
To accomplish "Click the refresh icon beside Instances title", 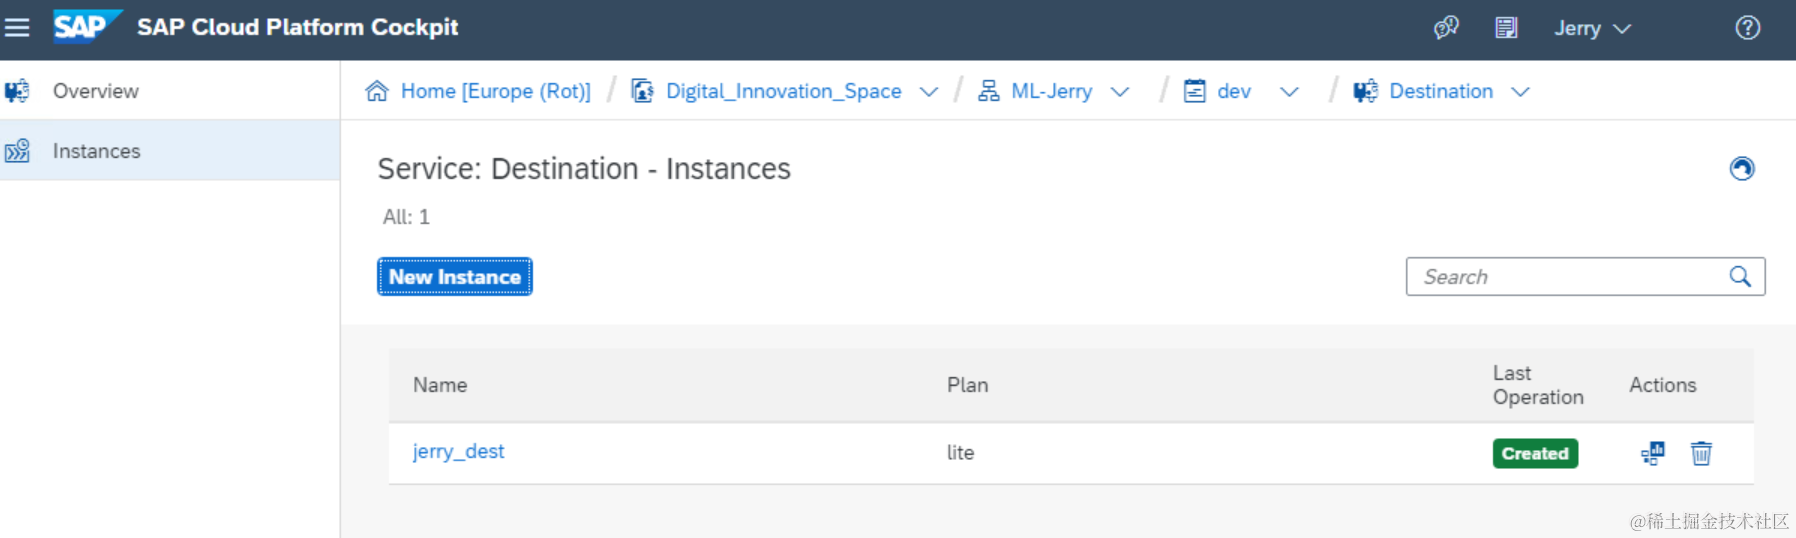I will click(x=1741, y=169).
